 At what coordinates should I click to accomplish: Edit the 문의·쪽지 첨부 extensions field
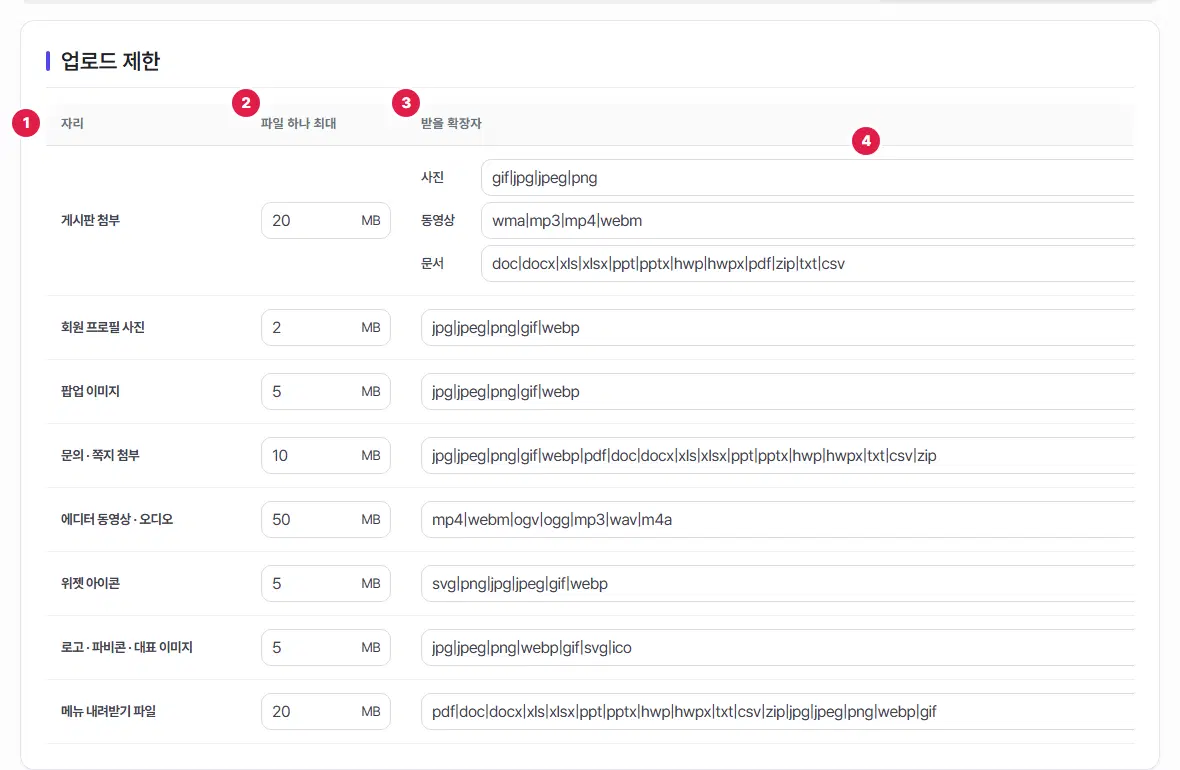pos(777,455)
